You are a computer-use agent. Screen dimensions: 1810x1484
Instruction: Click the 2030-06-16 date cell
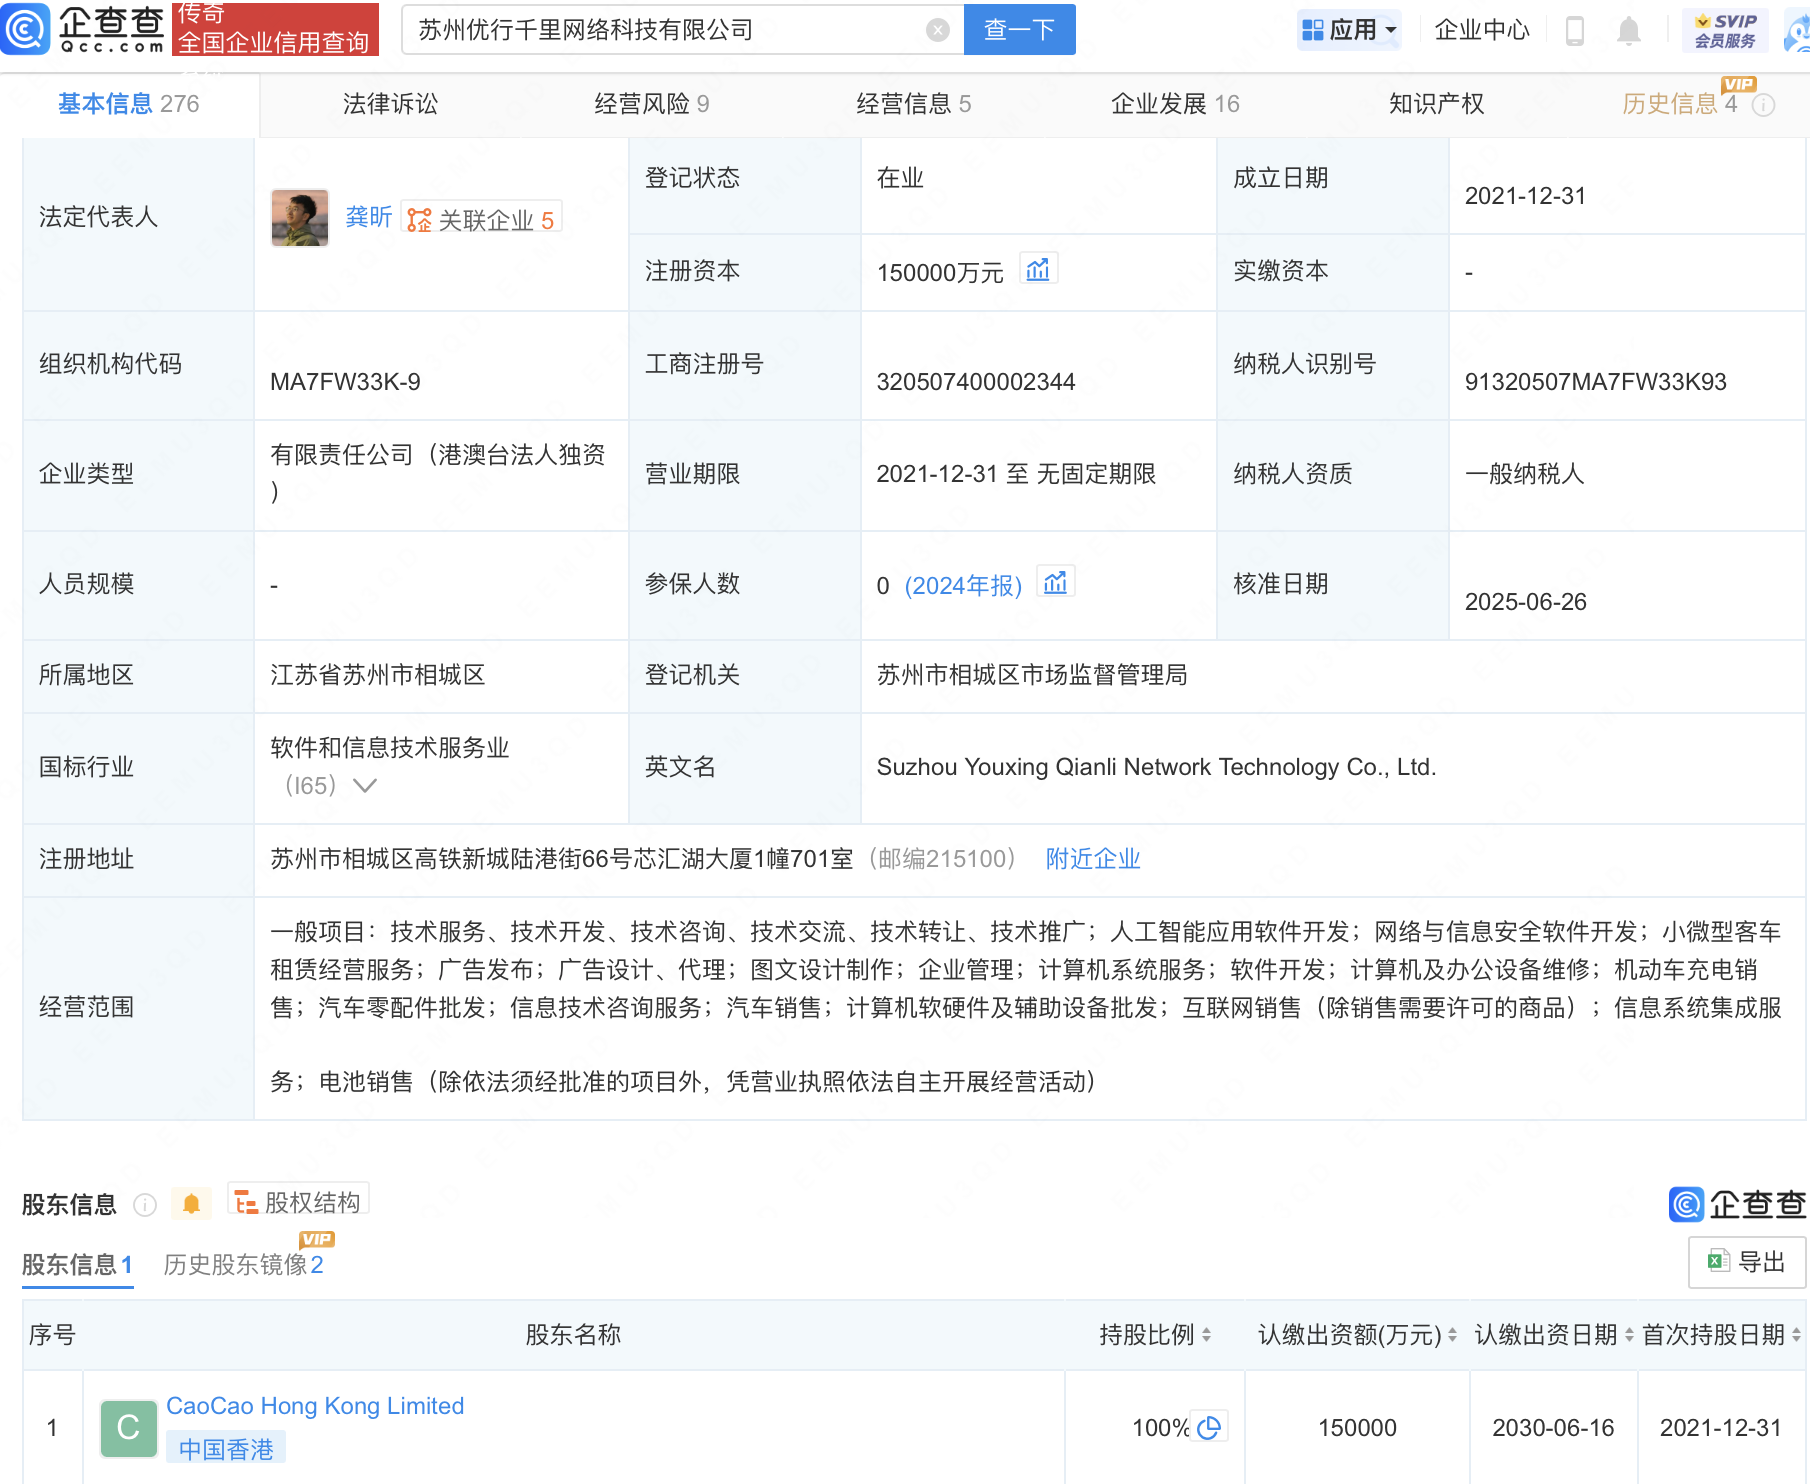[1554, 1428]
